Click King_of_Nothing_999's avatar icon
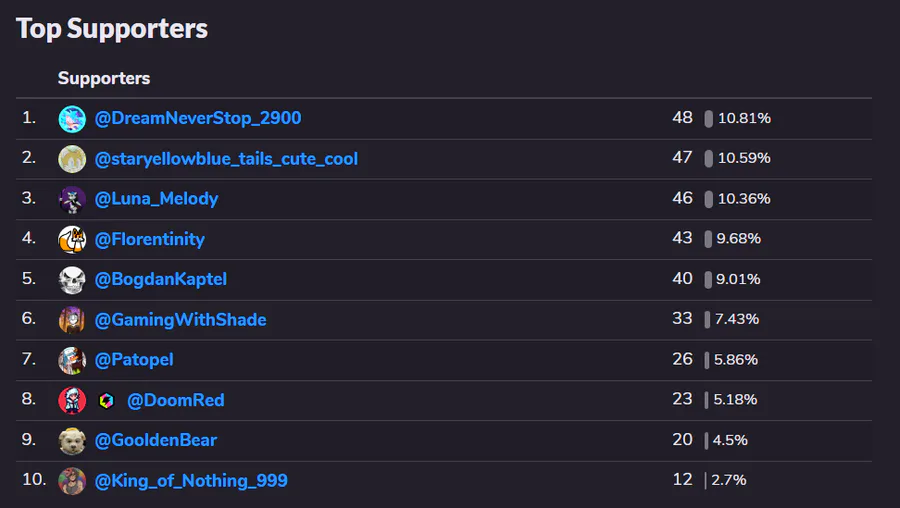900x508 pixels. (72, 481)
